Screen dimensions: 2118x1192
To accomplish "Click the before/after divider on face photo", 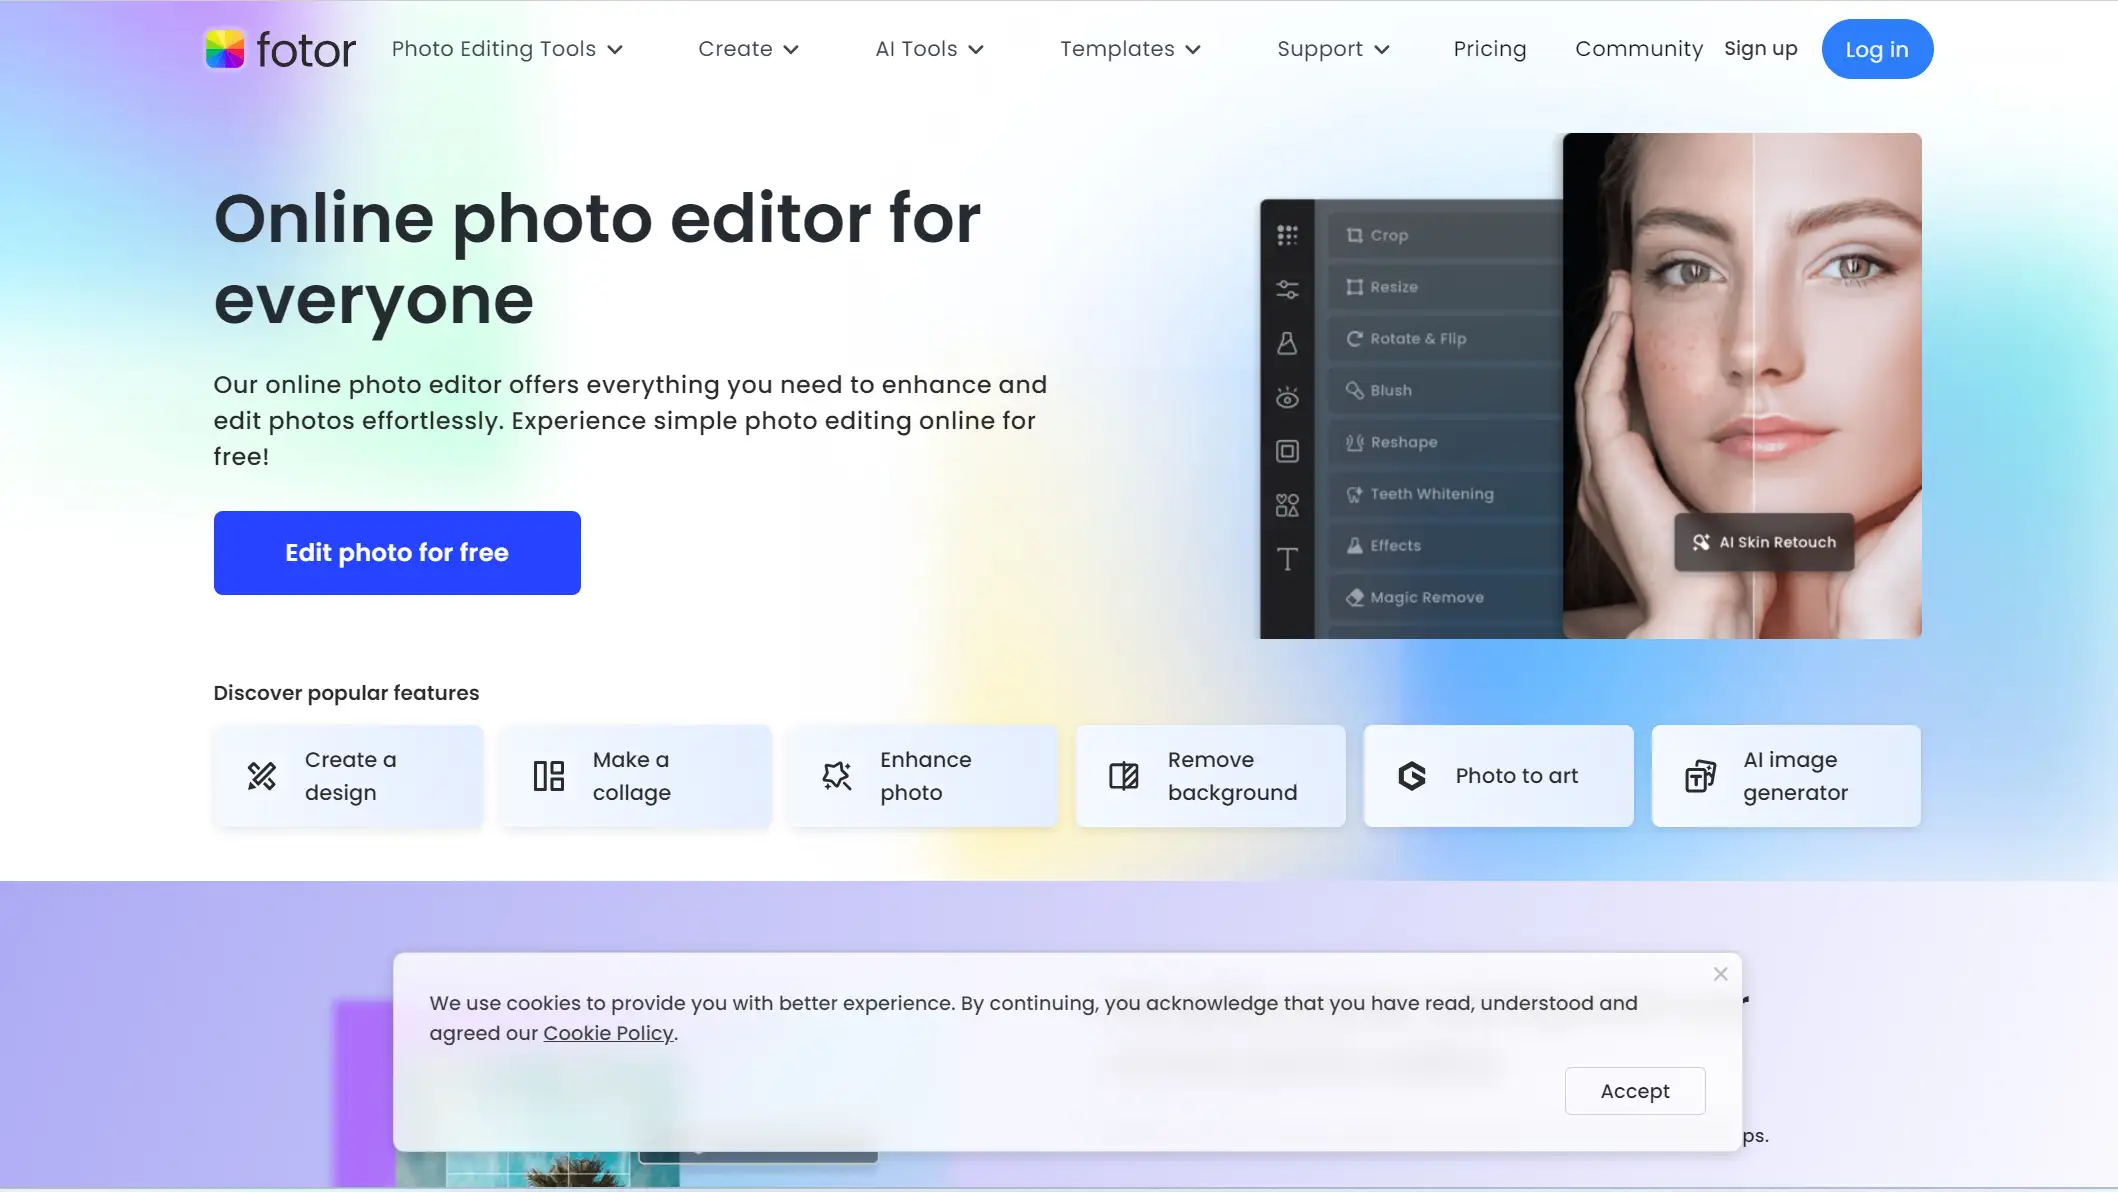I will [x=1754, y=386].
